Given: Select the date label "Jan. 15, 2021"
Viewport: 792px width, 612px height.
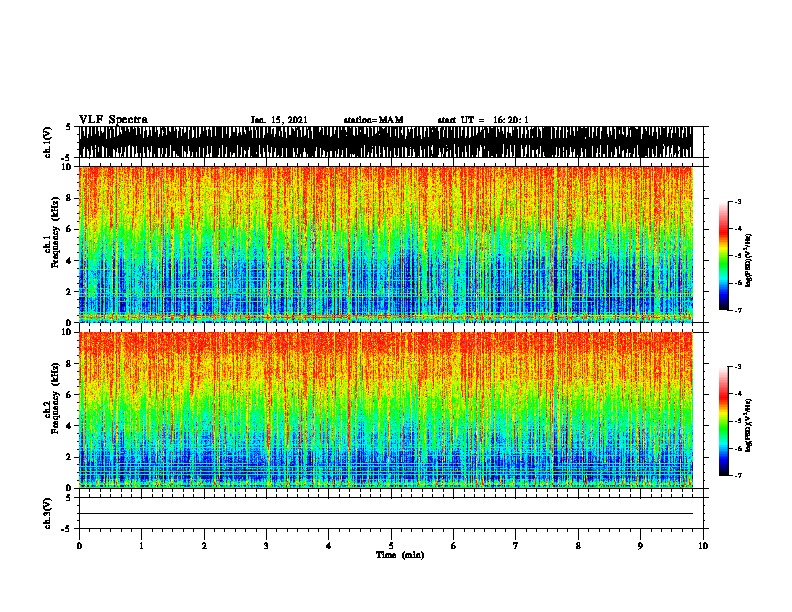Looking at the screenshot, I should pyautogui.click(x=279, y=120).
